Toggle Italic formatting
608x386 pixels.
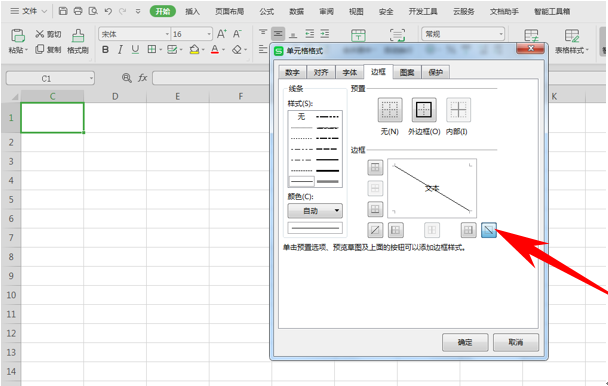120,50
